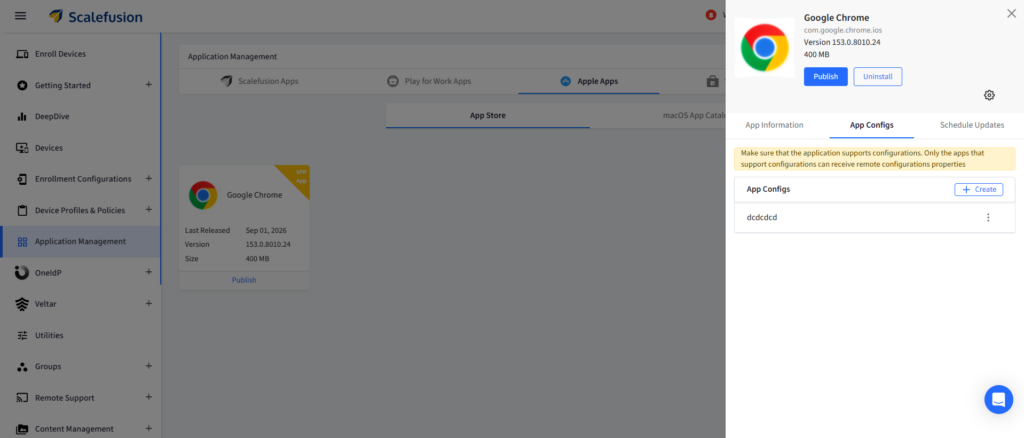1024x438 pixels.
Task: Click the Getting Started star icon
Action: pyautogui.click(x=22, y=86)
